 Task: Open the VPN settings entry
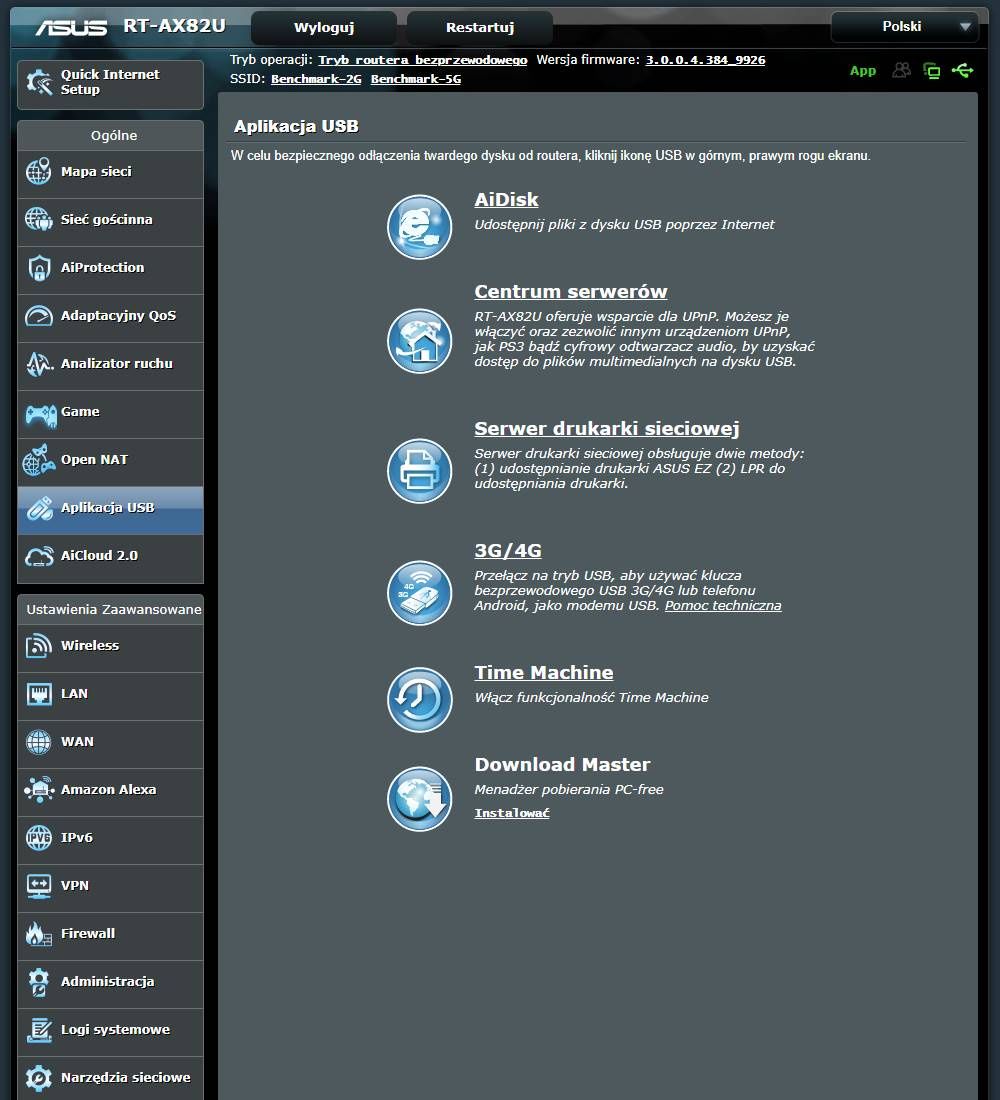[x=110, y=888]
